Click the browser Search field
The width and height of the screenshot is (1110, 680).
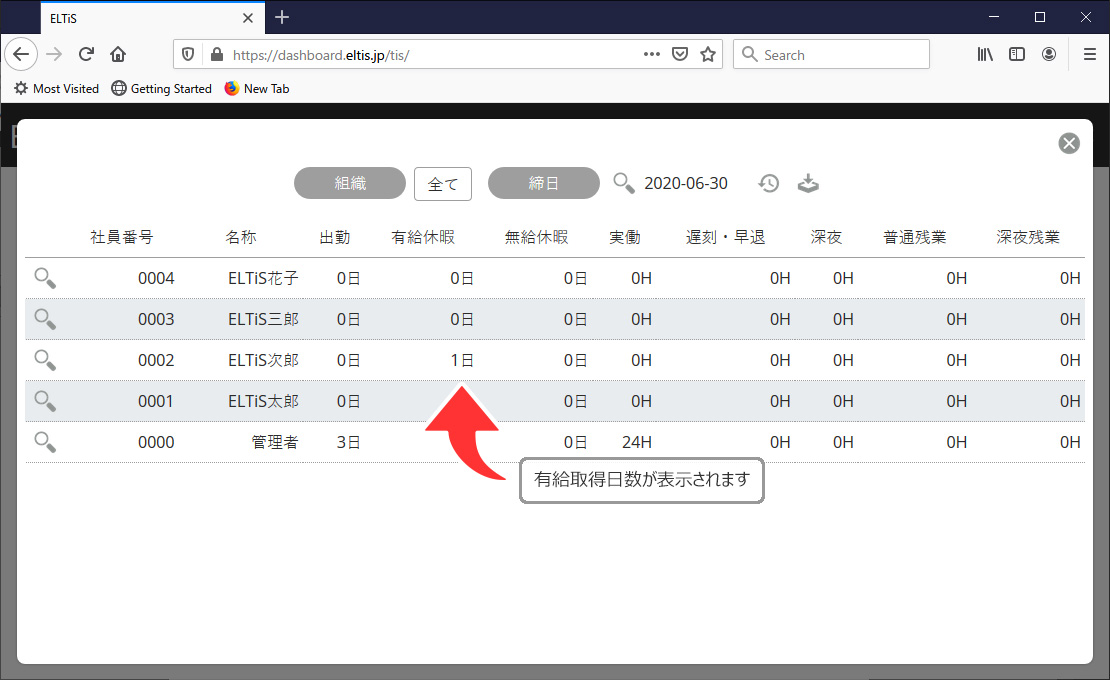(831, 54)
